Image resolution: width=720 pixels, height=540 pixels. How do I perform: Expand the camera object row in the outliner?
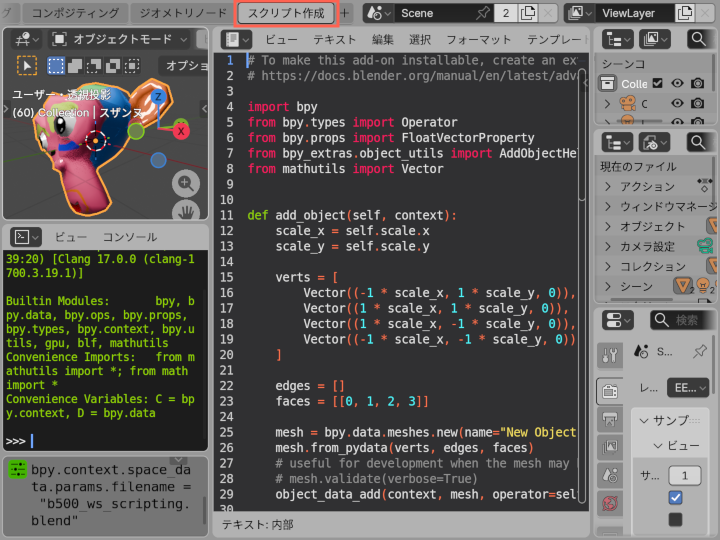pyautogui.click(x=608, y=104)
